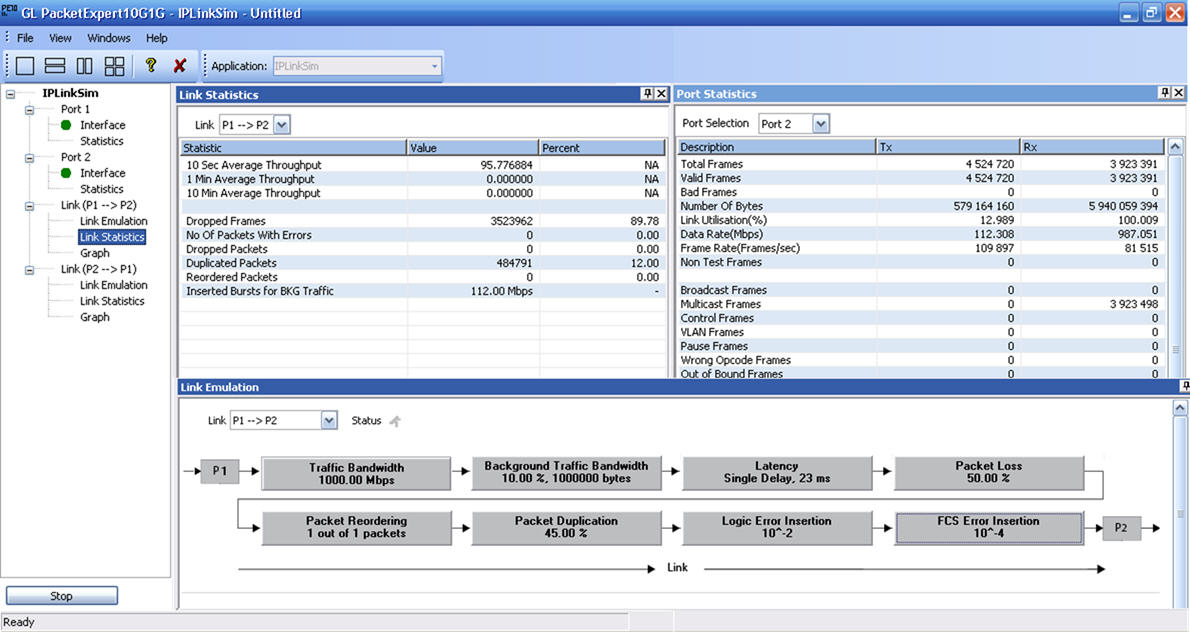This screenshot has width=1190, height=632.
Task: Select Link Statistics under Link (P2 --> P1)
Action: (x=112, y=301)
